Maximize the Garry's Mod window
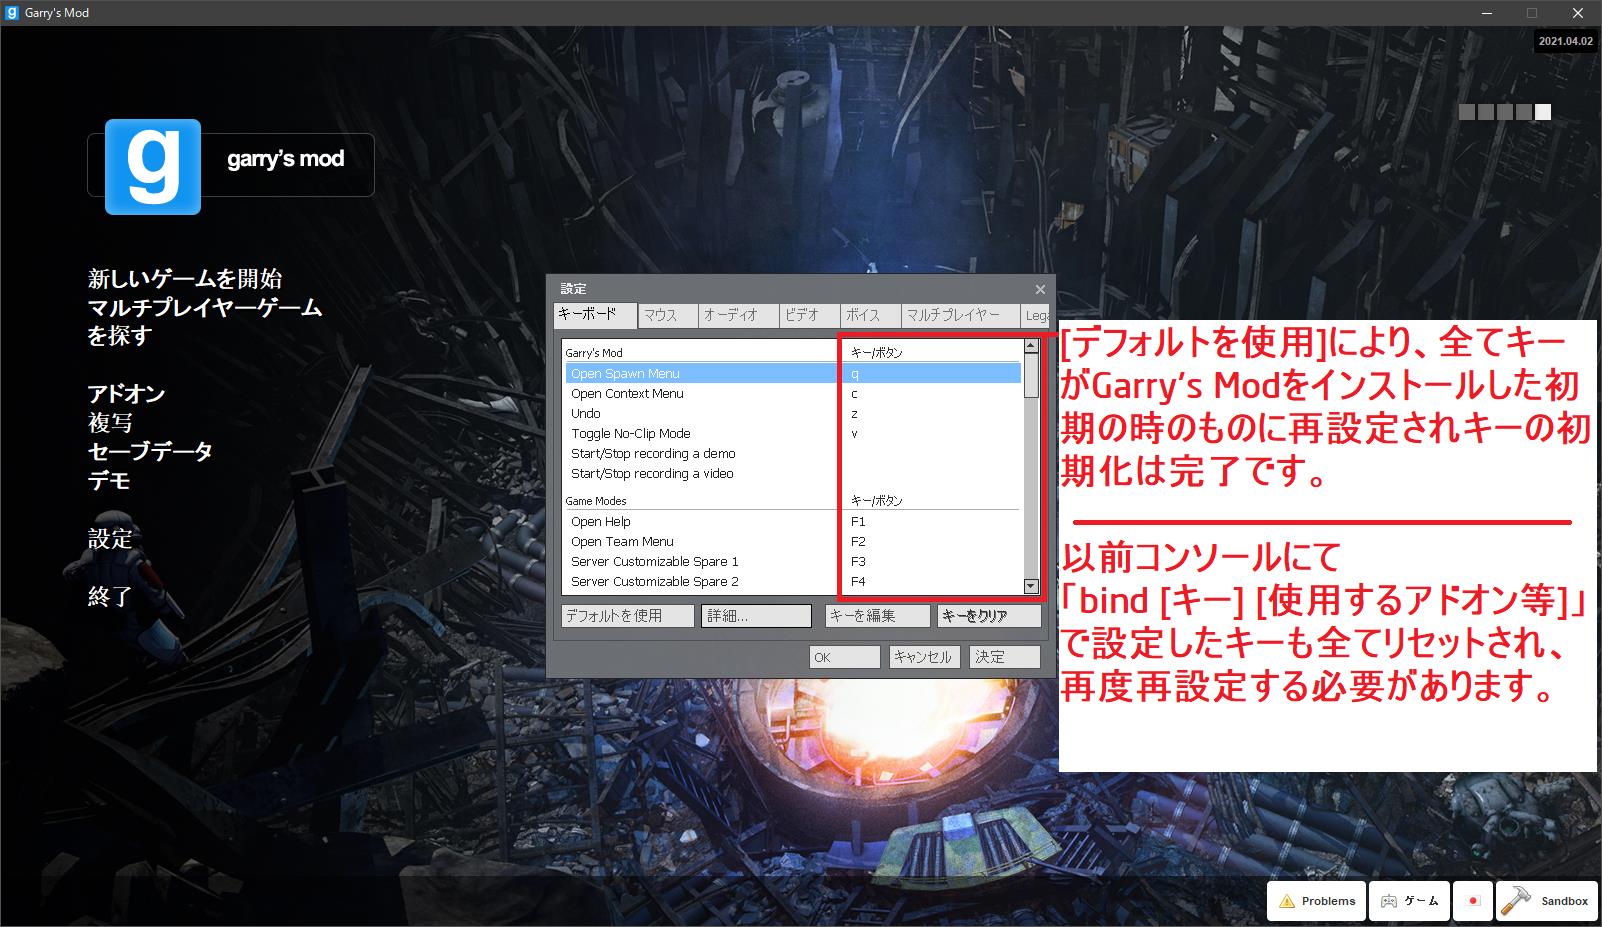 (x=1531, y=13)
